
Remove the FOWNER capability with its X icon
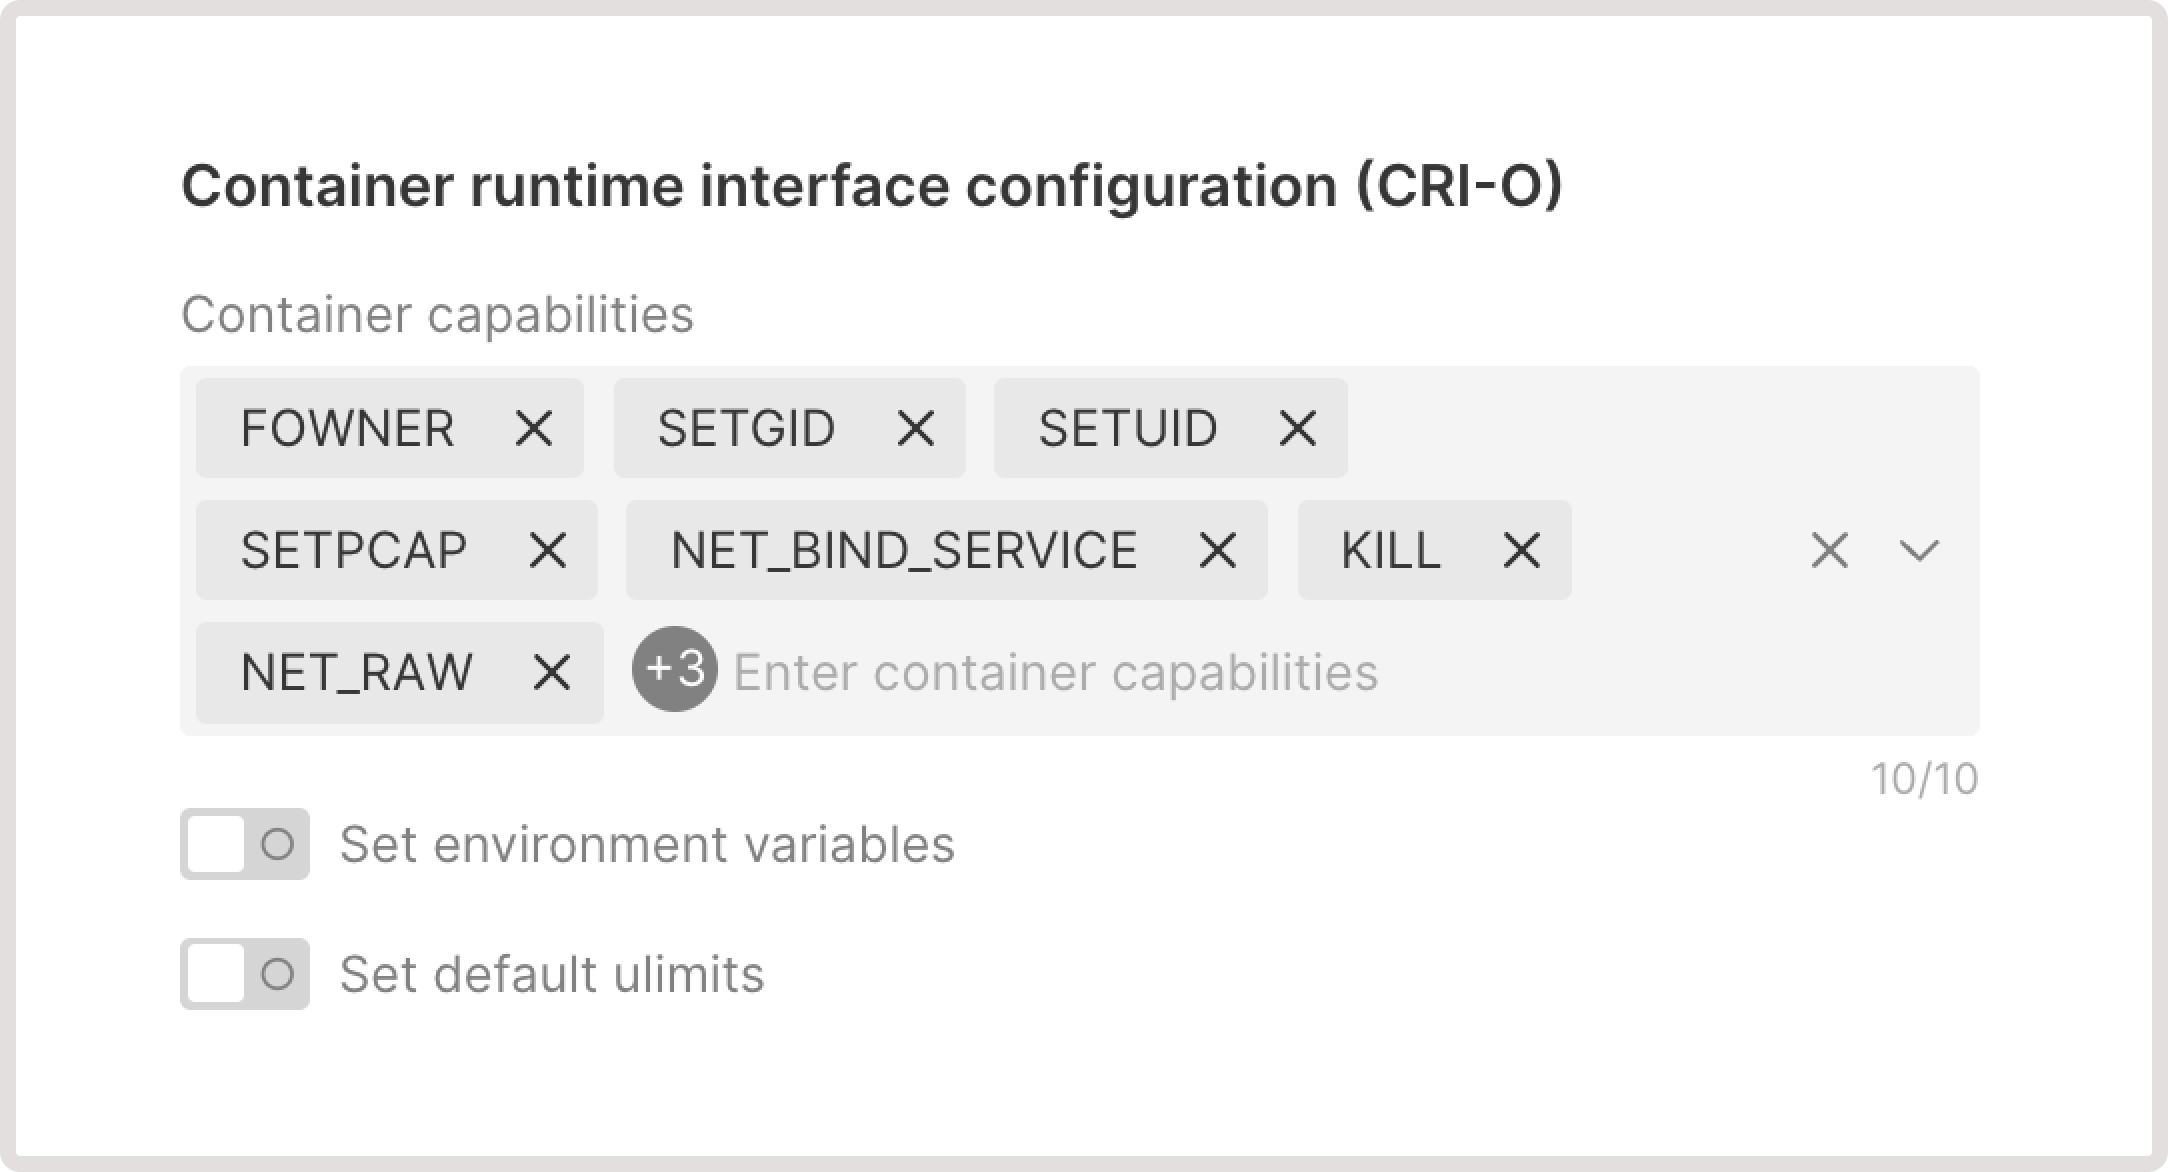click(x=536, y=428)
